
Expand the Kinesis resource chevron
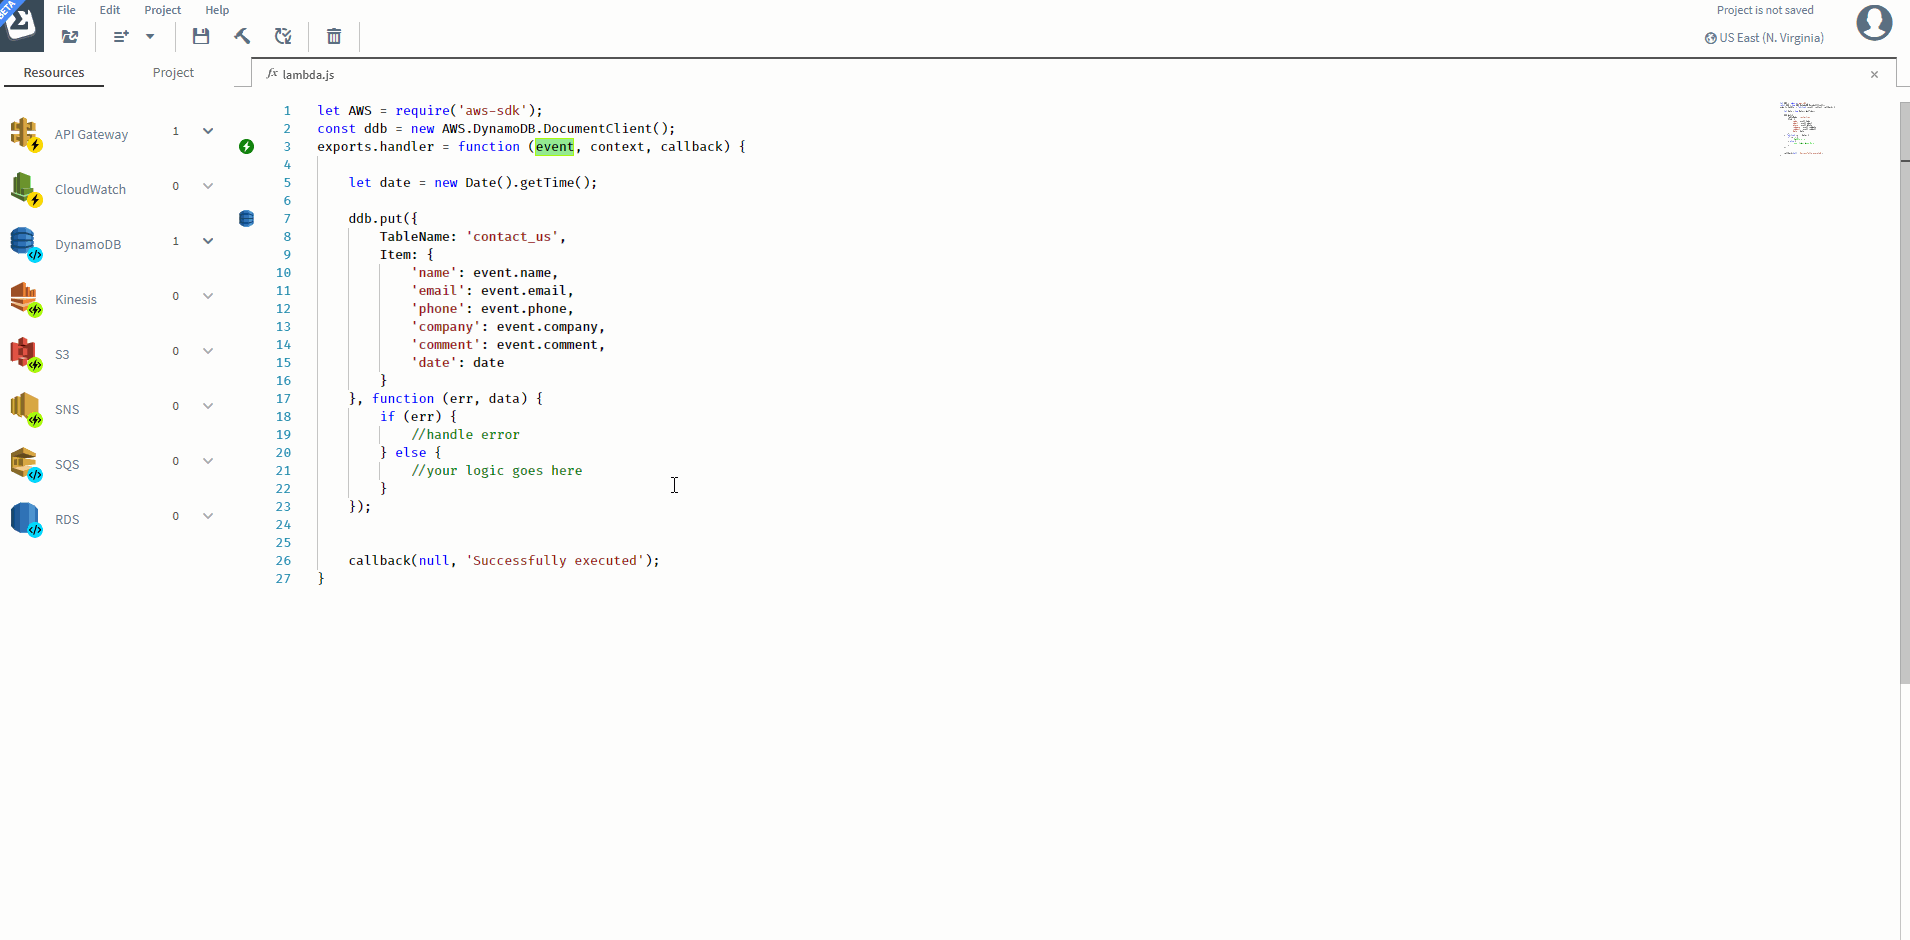point(208,296)
